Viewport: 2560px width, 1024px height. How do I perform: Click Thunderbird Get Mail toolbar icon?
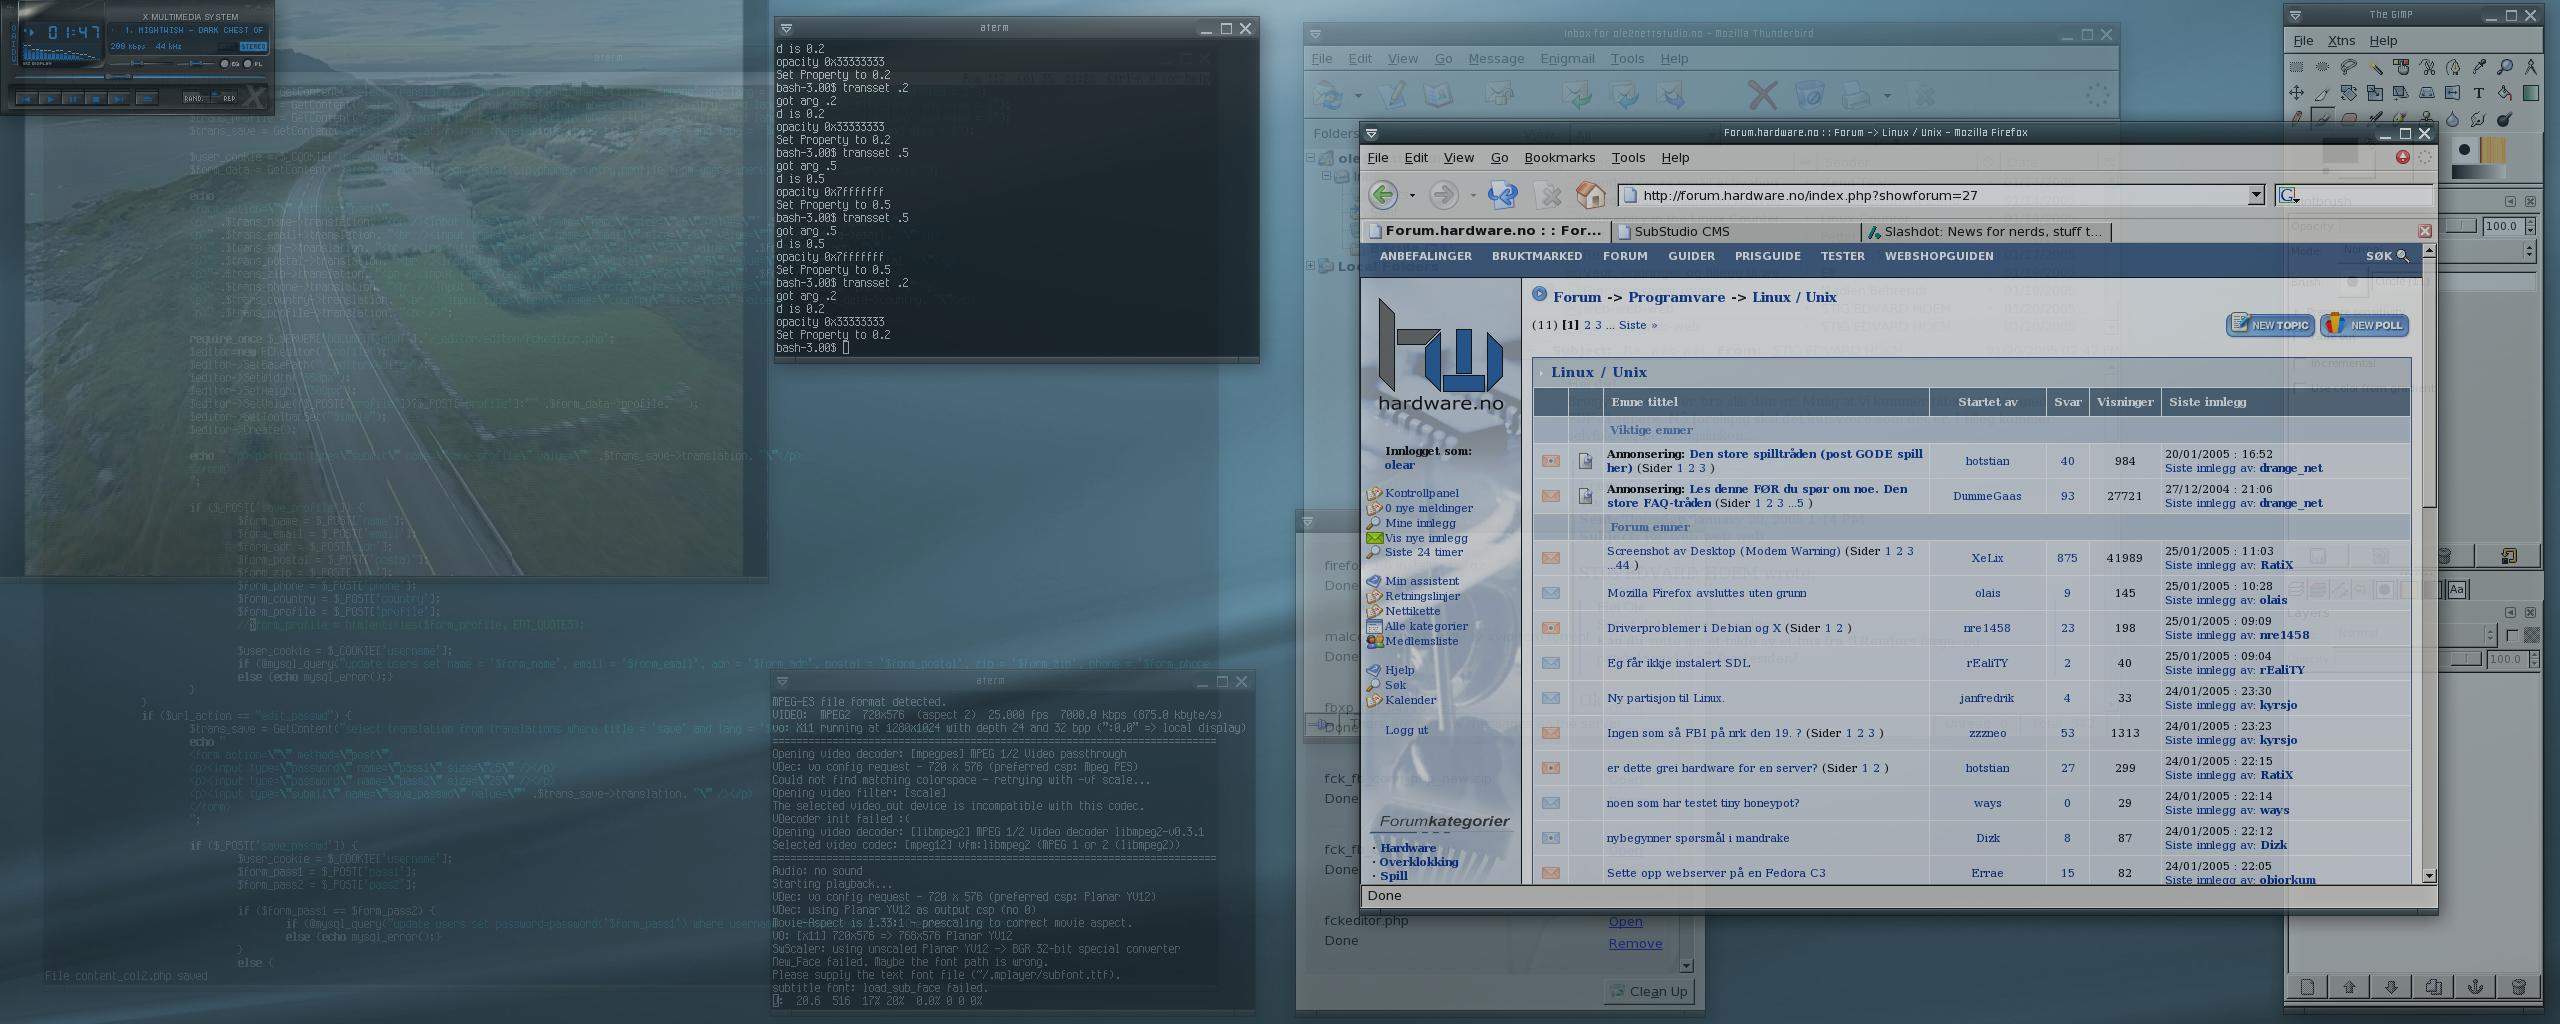(x=1327, y=95)
